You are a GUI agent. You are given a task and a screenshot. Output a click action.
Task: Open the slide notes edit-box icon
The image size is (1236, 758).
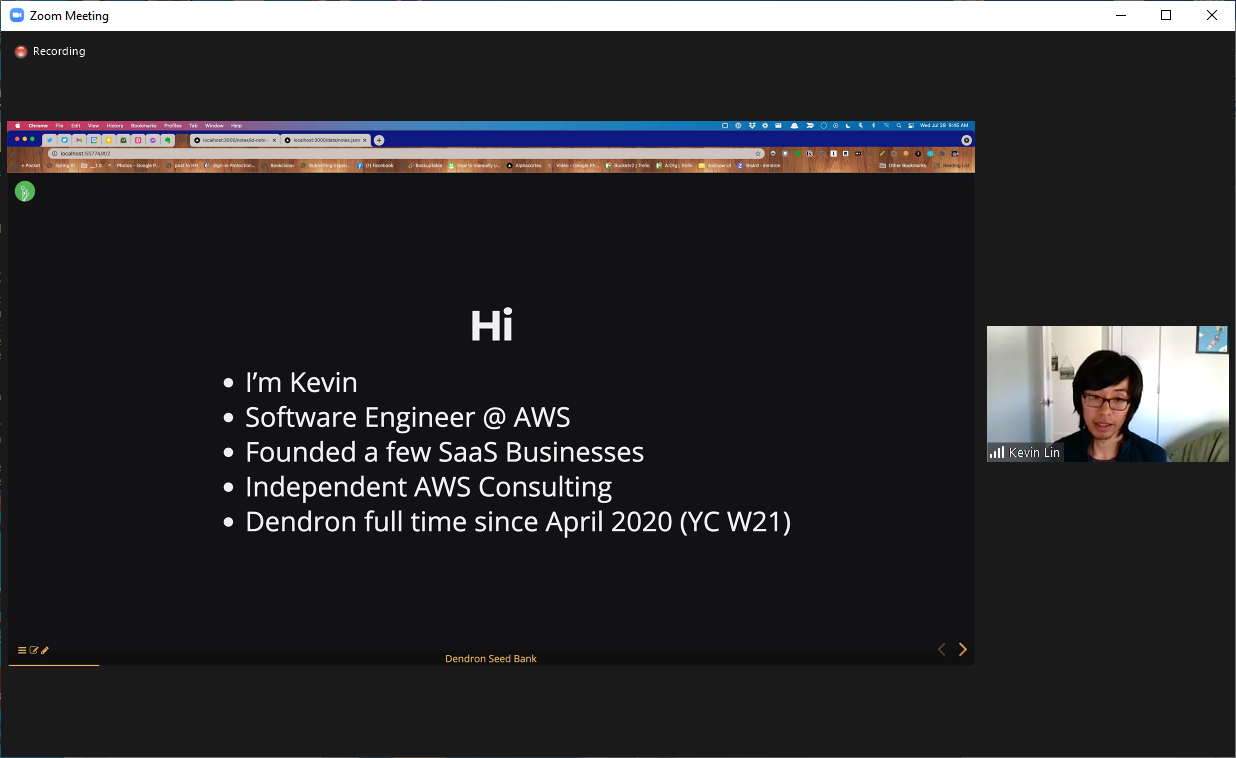pos(34,650)
